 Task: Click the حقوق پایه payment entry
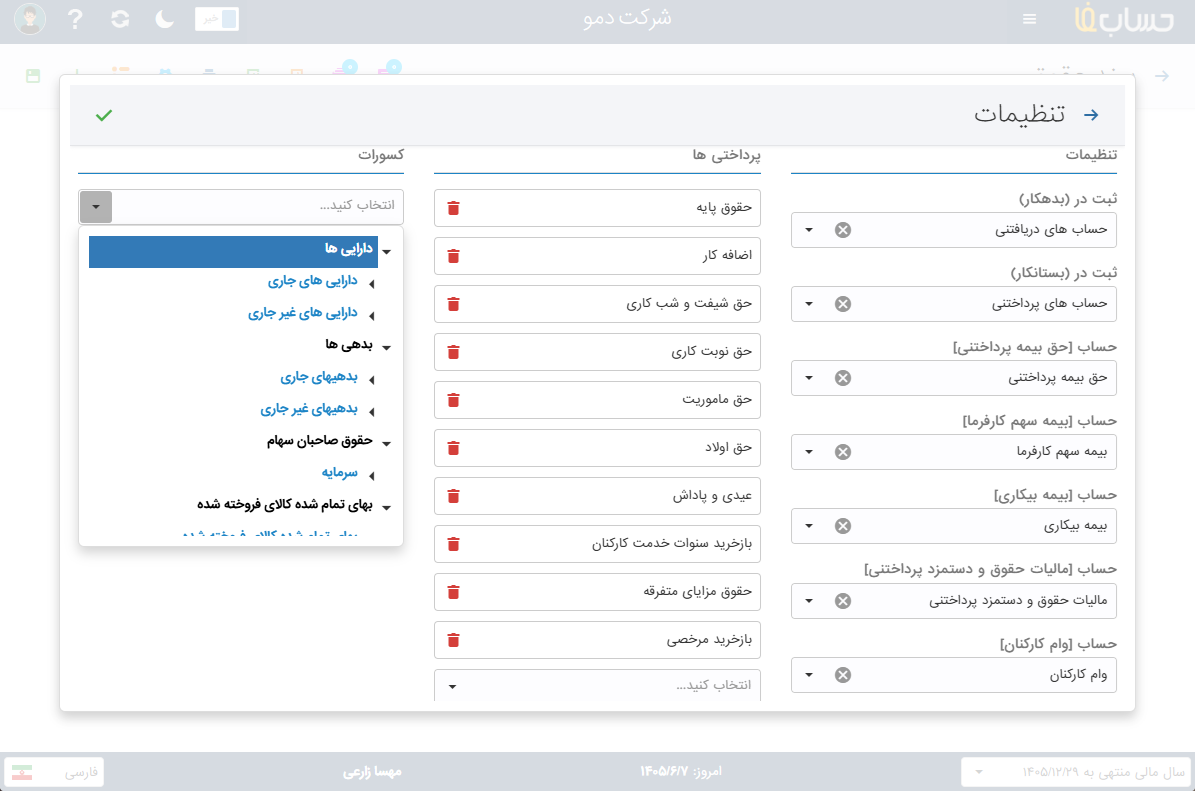click(598, 208)
